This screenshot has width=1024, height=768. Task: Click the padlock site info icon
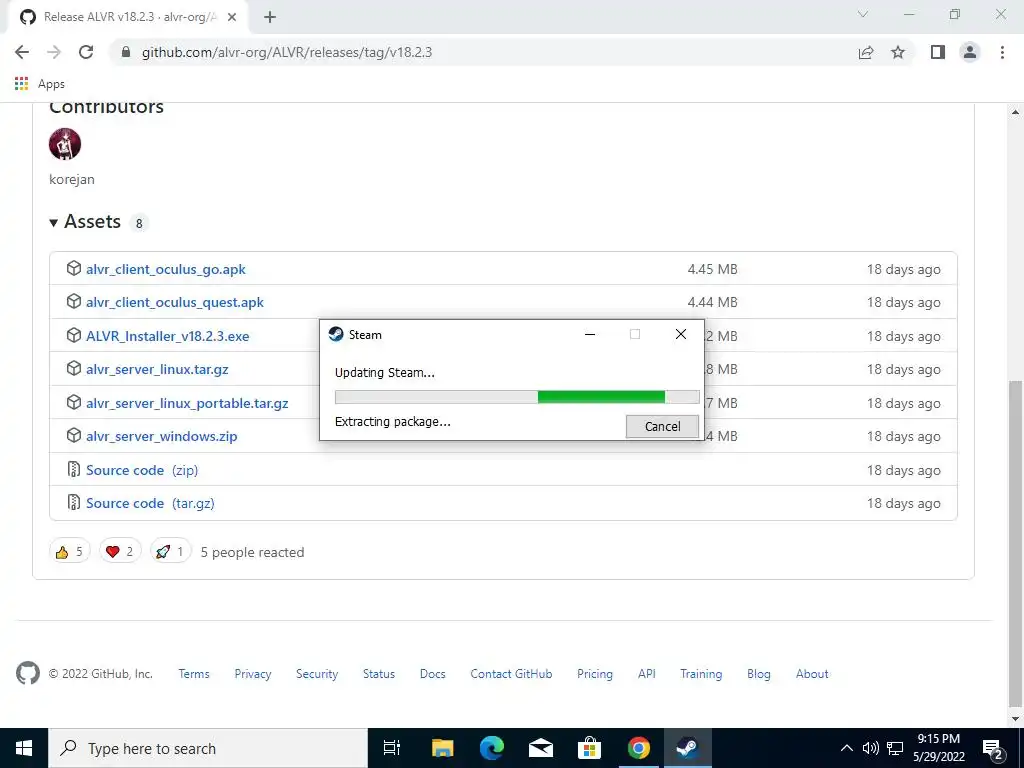(x=126, y=52)
